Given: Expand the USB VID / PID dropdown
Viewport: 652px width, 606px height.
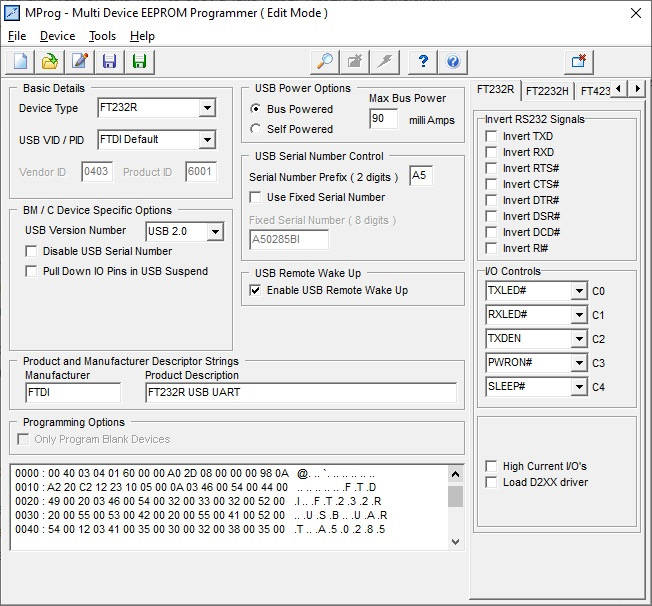Looking at the screenshot, I should (207, 140).
